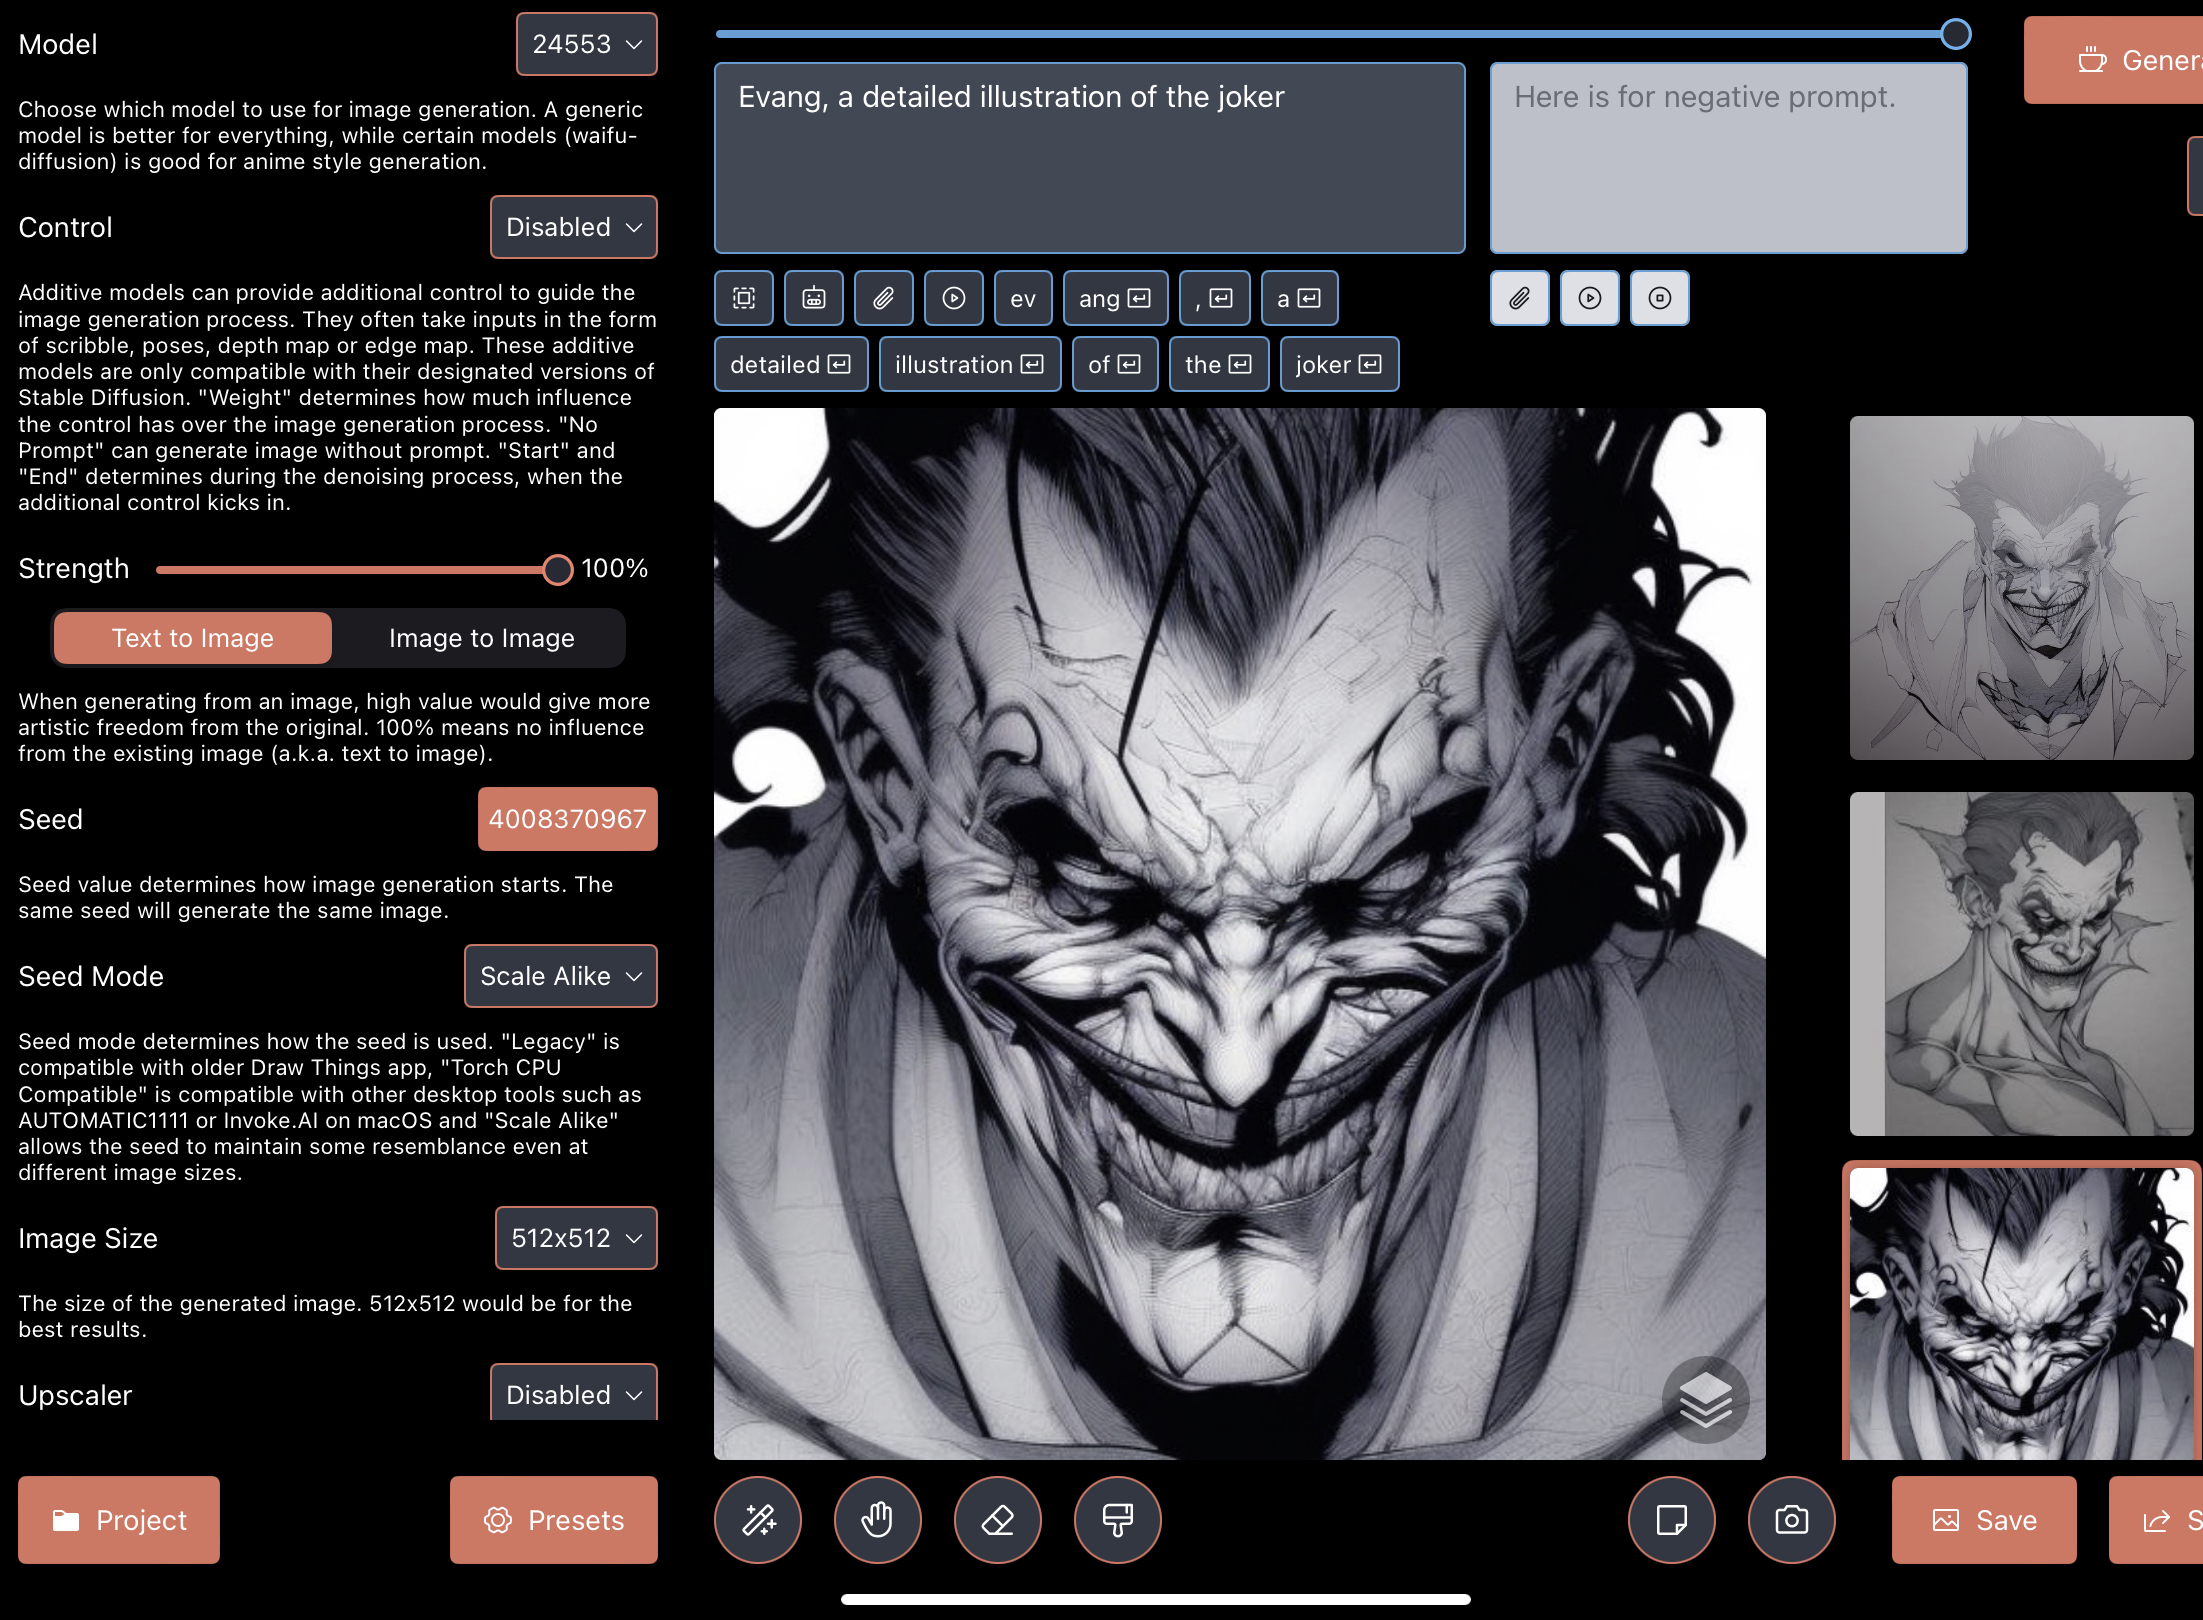Select the eraser tool
Image resolution: width=2203 pixels, height=1620 pixels.
[997, 1520]
